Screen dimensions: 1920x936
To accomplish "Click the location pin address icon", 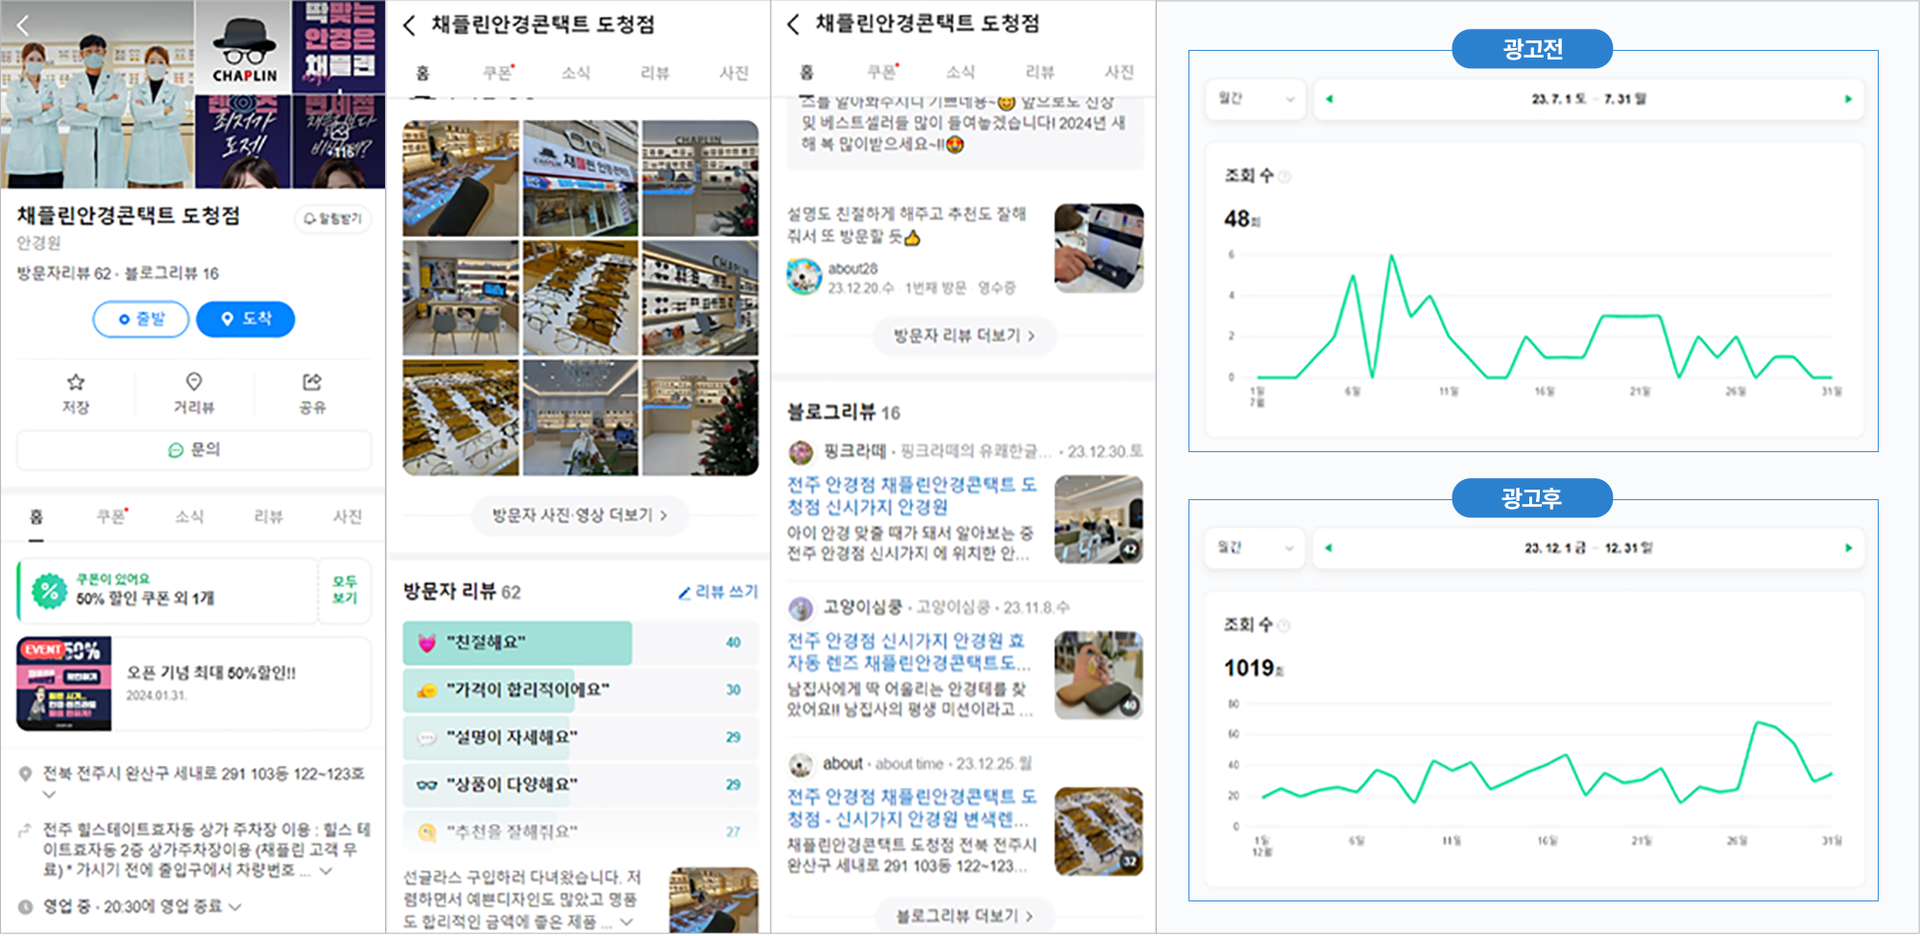I will pos(25,774).
